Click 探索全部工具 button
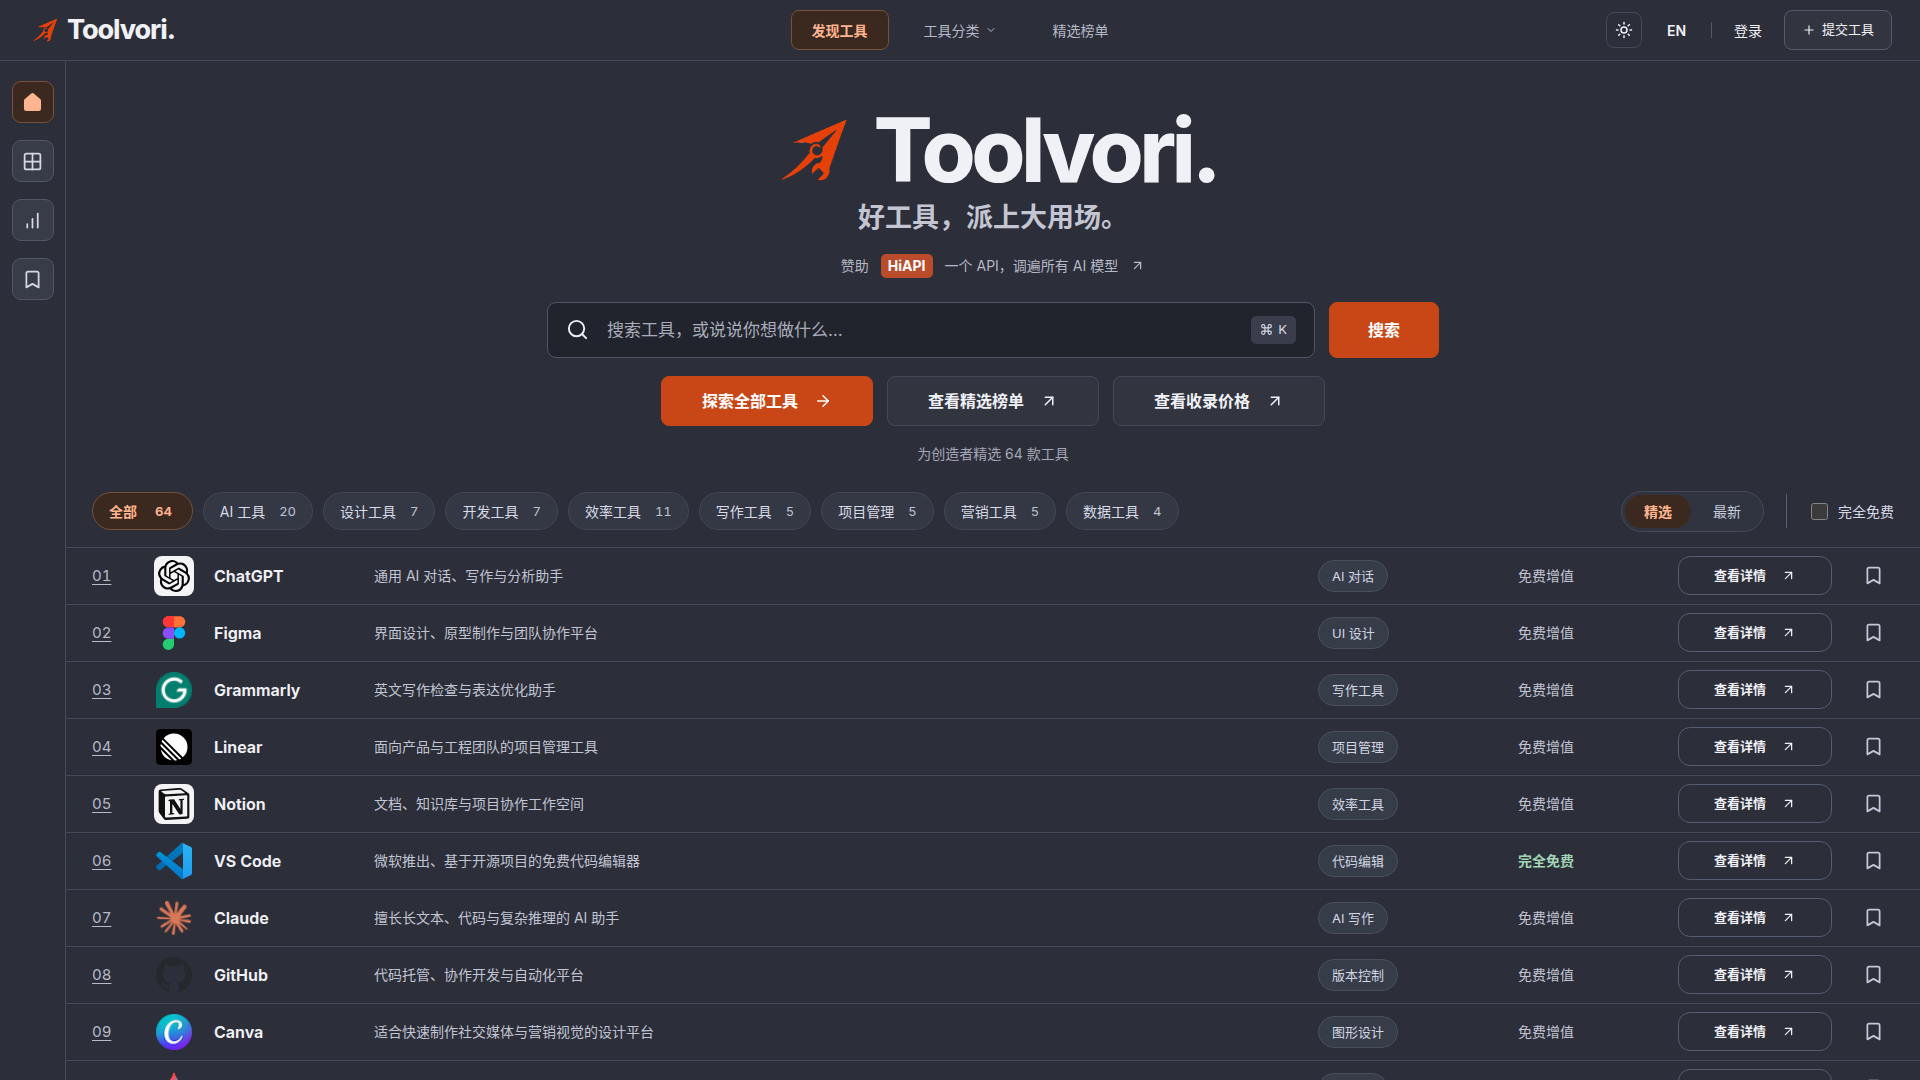This screenshot has height=1080, width=1920. pyautogui.click(x=767, y=401)
